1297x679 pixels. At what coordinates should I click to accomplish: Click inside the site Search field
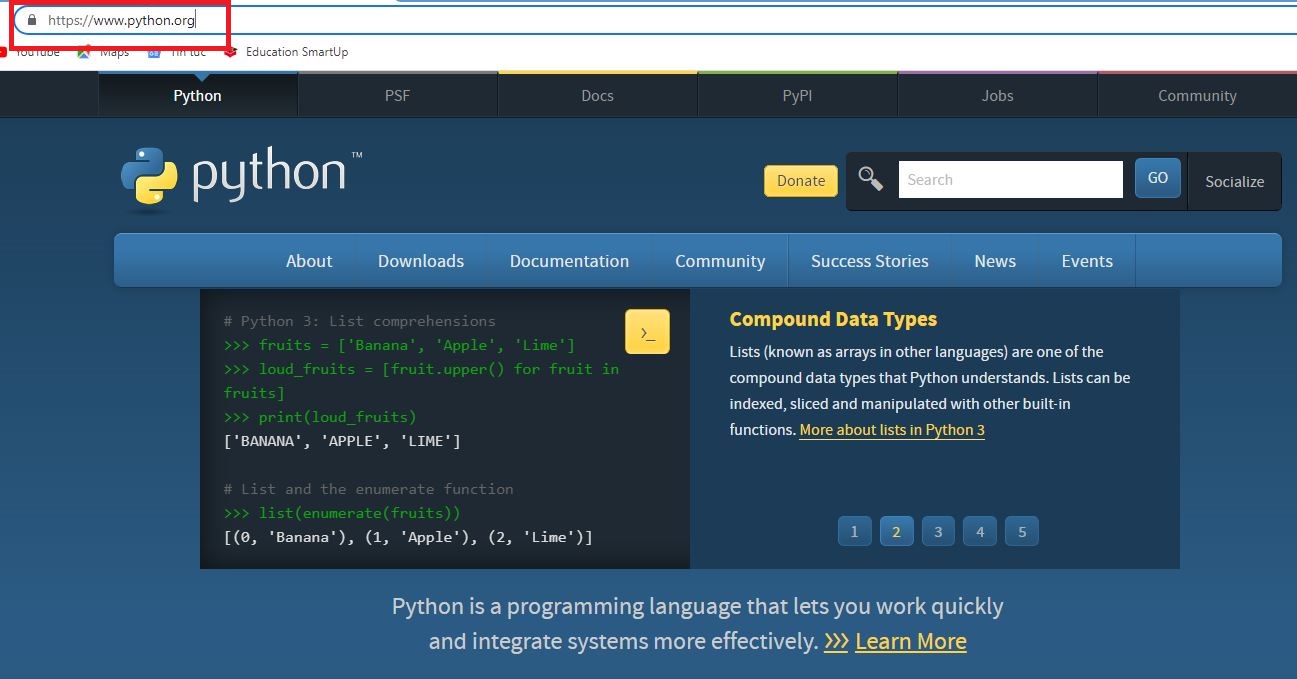pyautogui.click(x=1010, y=180)
